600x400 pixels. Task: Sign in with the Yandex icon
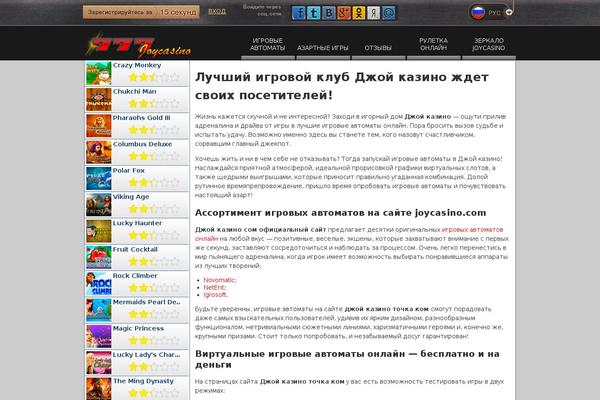[373, 13]
